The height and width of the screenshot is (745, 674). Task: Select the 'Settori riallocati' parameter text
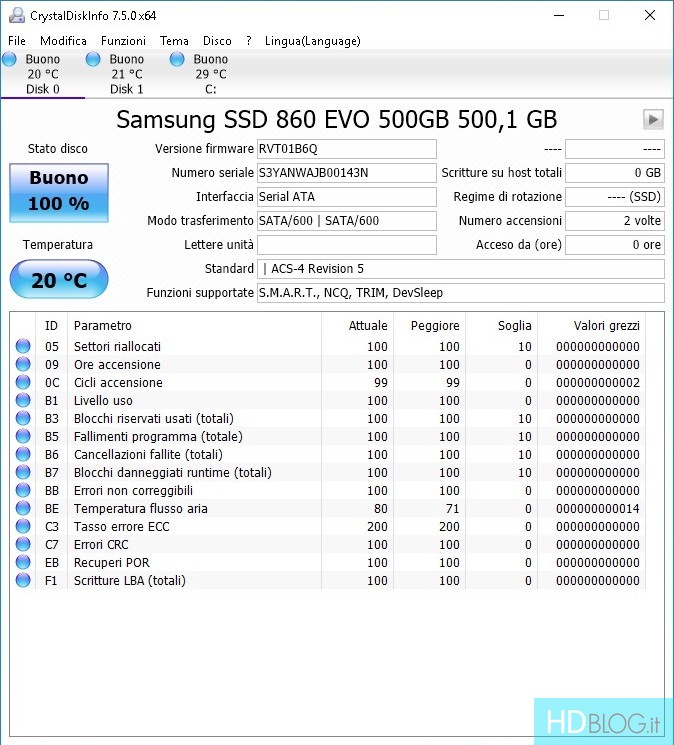[117, 346]
